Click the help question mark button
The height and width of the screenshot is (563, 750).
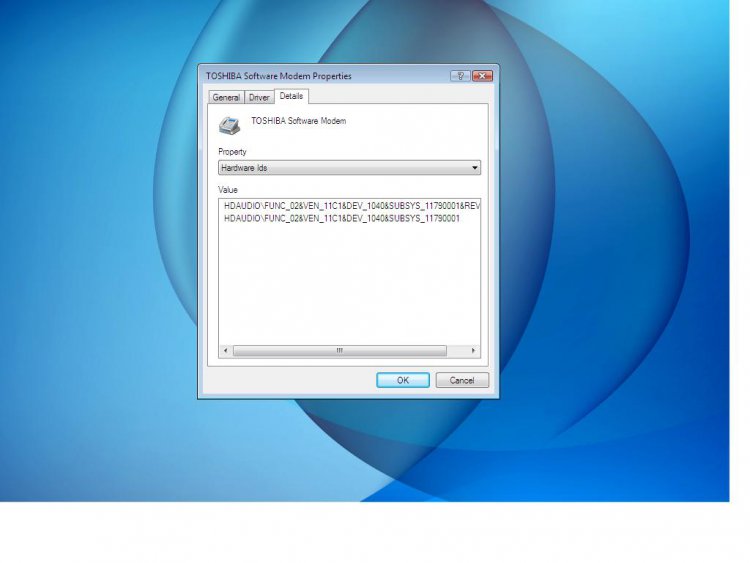tap(460, 76)
